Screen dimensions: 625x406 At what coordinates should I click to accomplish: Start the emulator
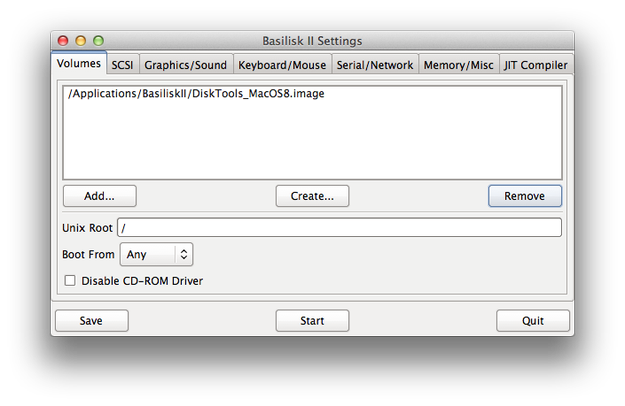[312, 321]
